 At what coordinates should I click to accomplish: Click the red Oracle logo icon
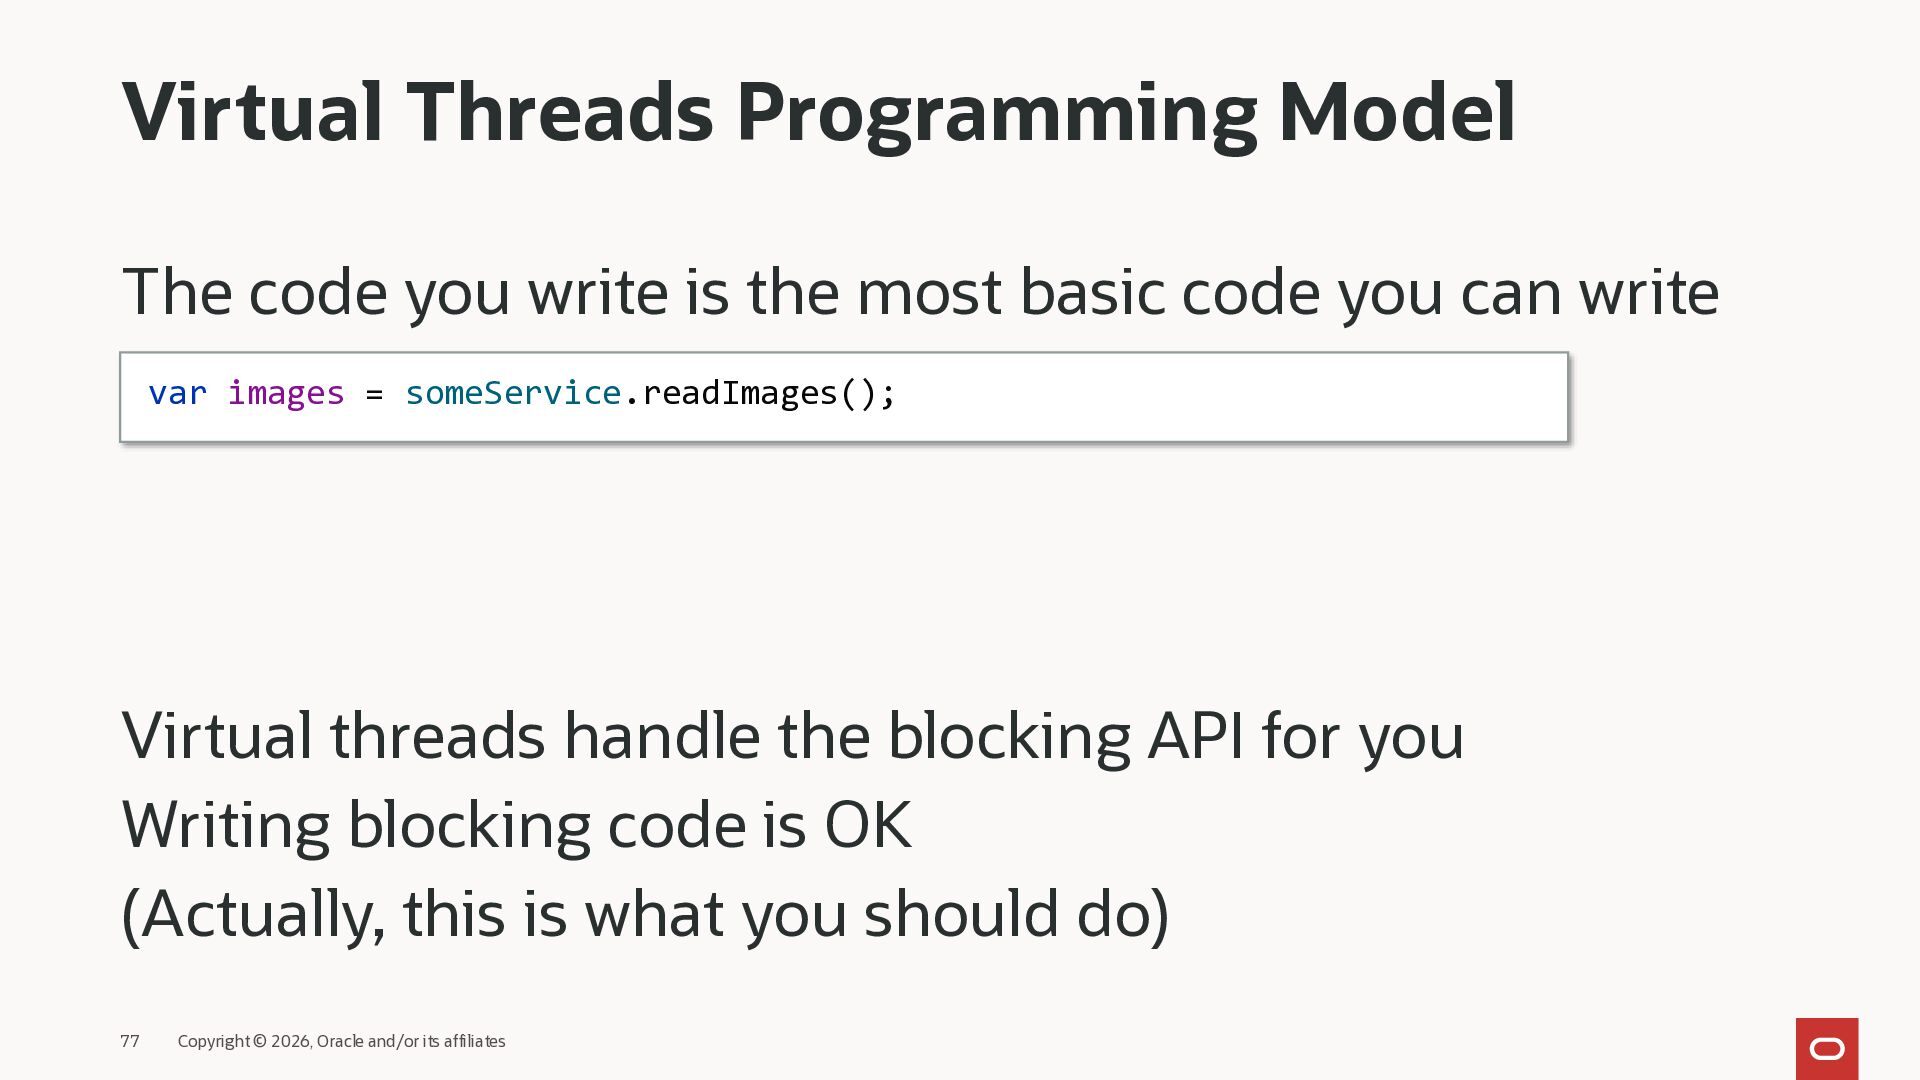click(1826, 1048)
